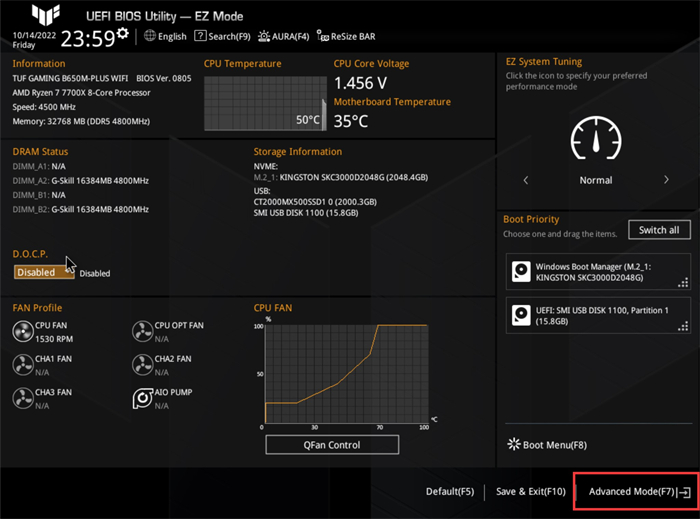
Task: Click Windows Boot Manager disk icon
Action: coord(521,272)
